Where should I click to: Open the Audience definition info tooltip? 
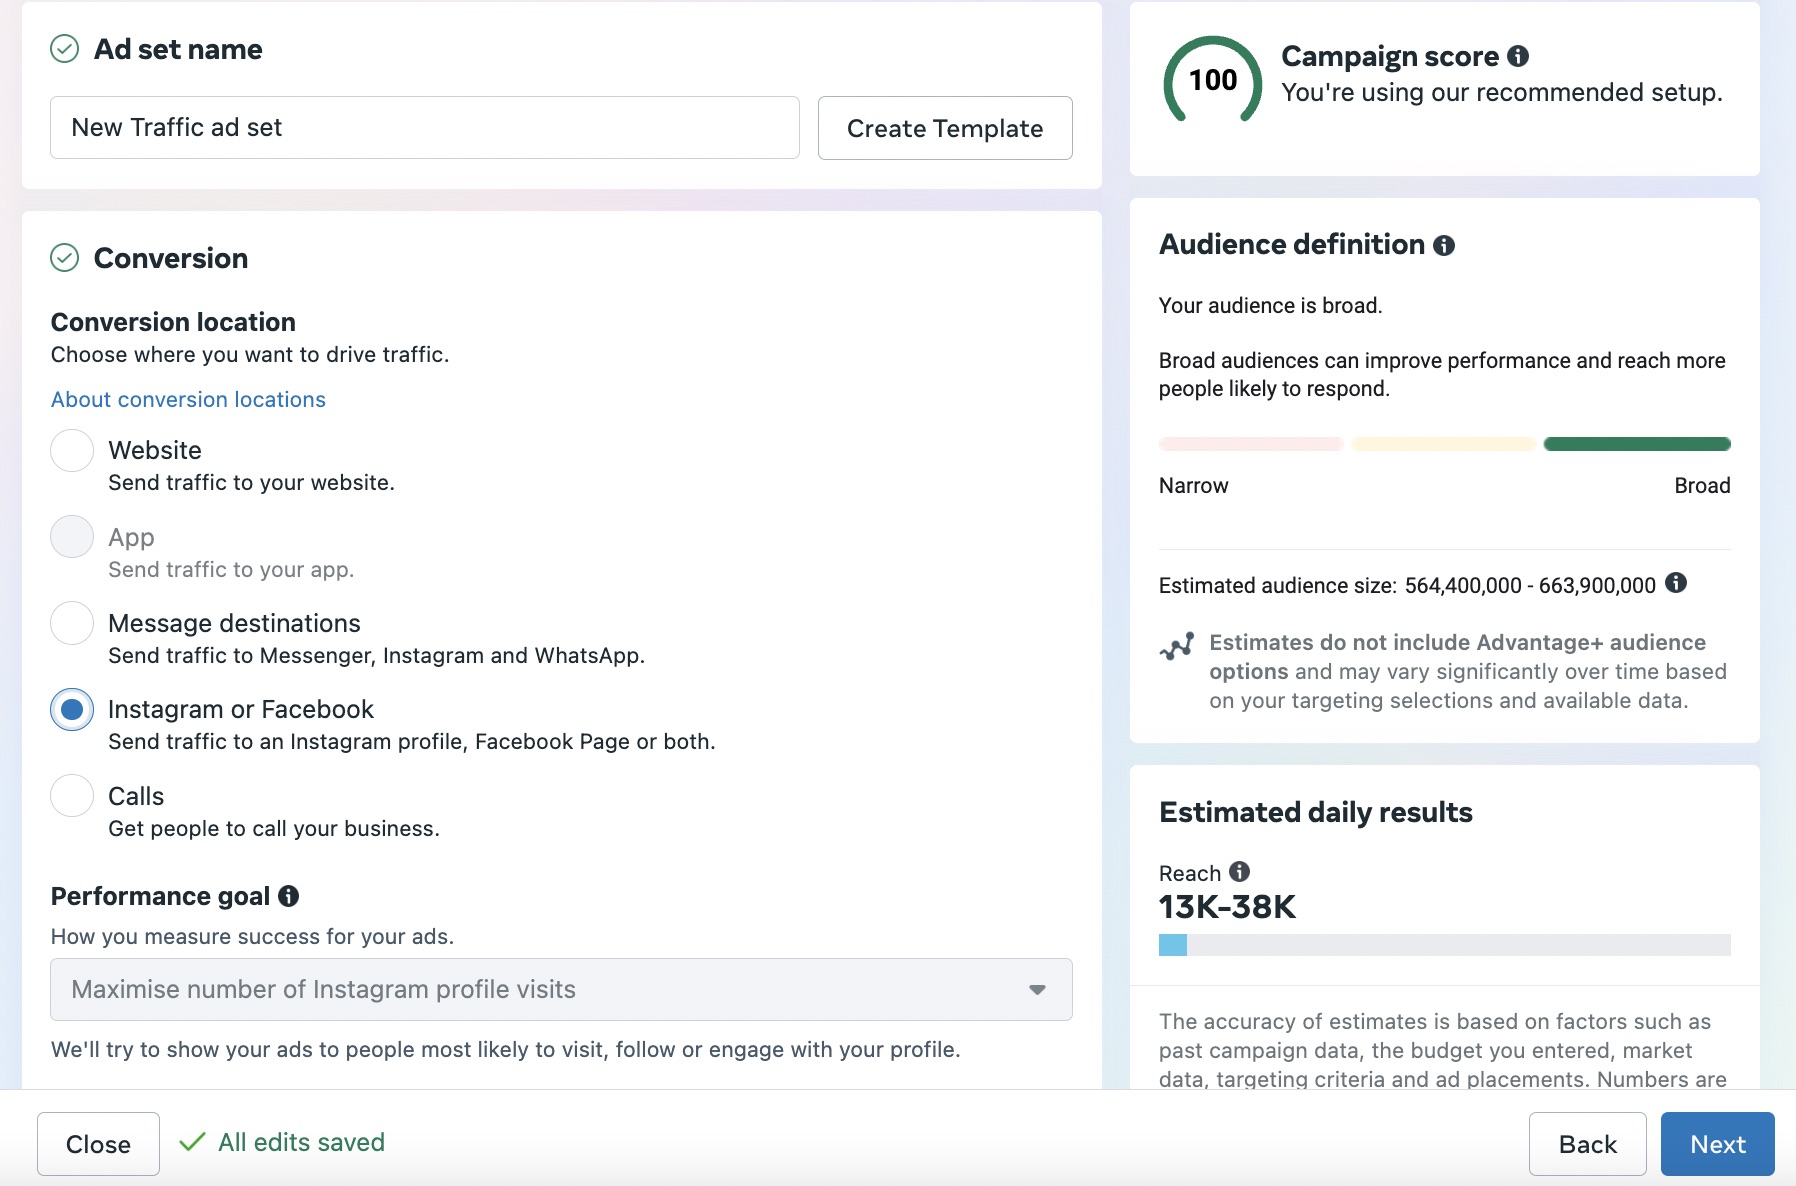(x=1443, y=245)
